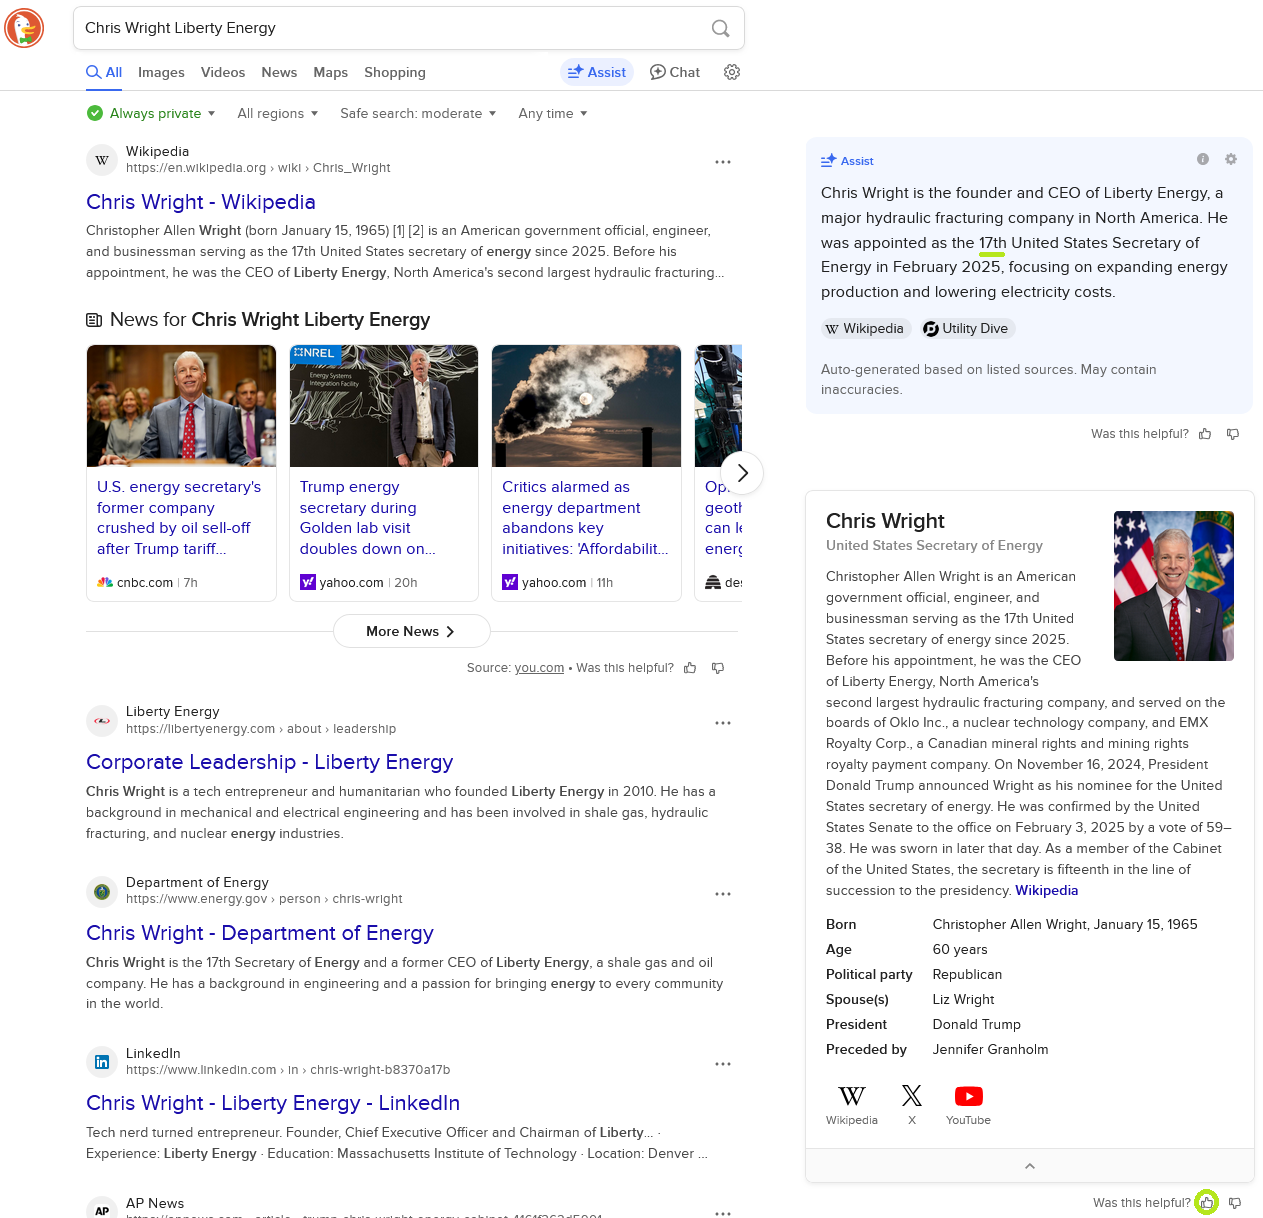The image size is (1263, 1218).
Task: Switch to Images tab
Action: [161, 72]
